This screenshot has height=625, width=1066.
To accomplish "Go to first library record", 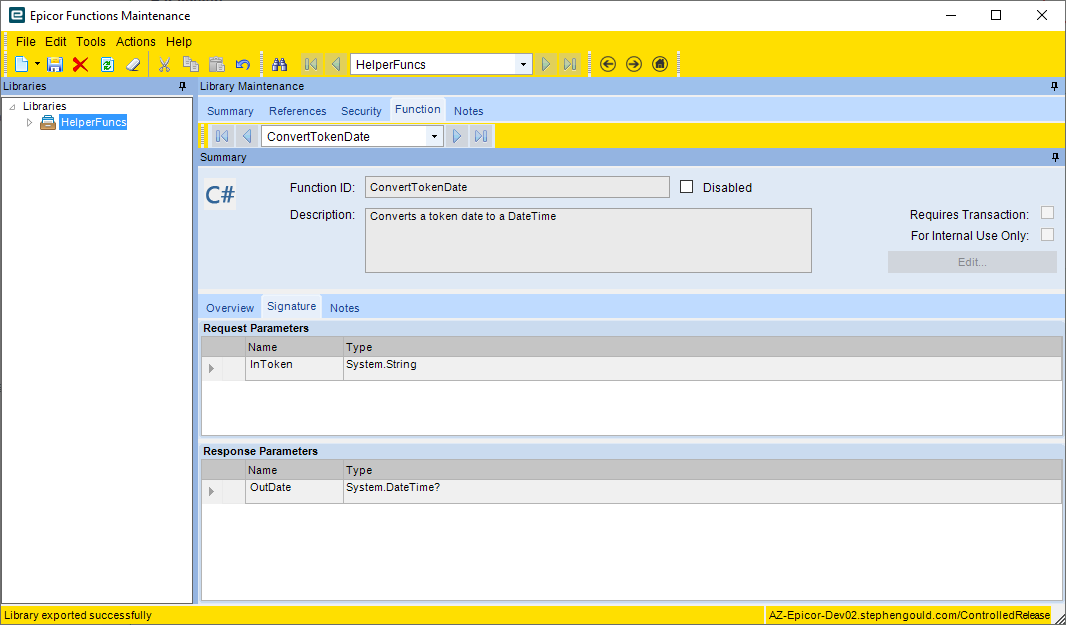I will point(311,65).
